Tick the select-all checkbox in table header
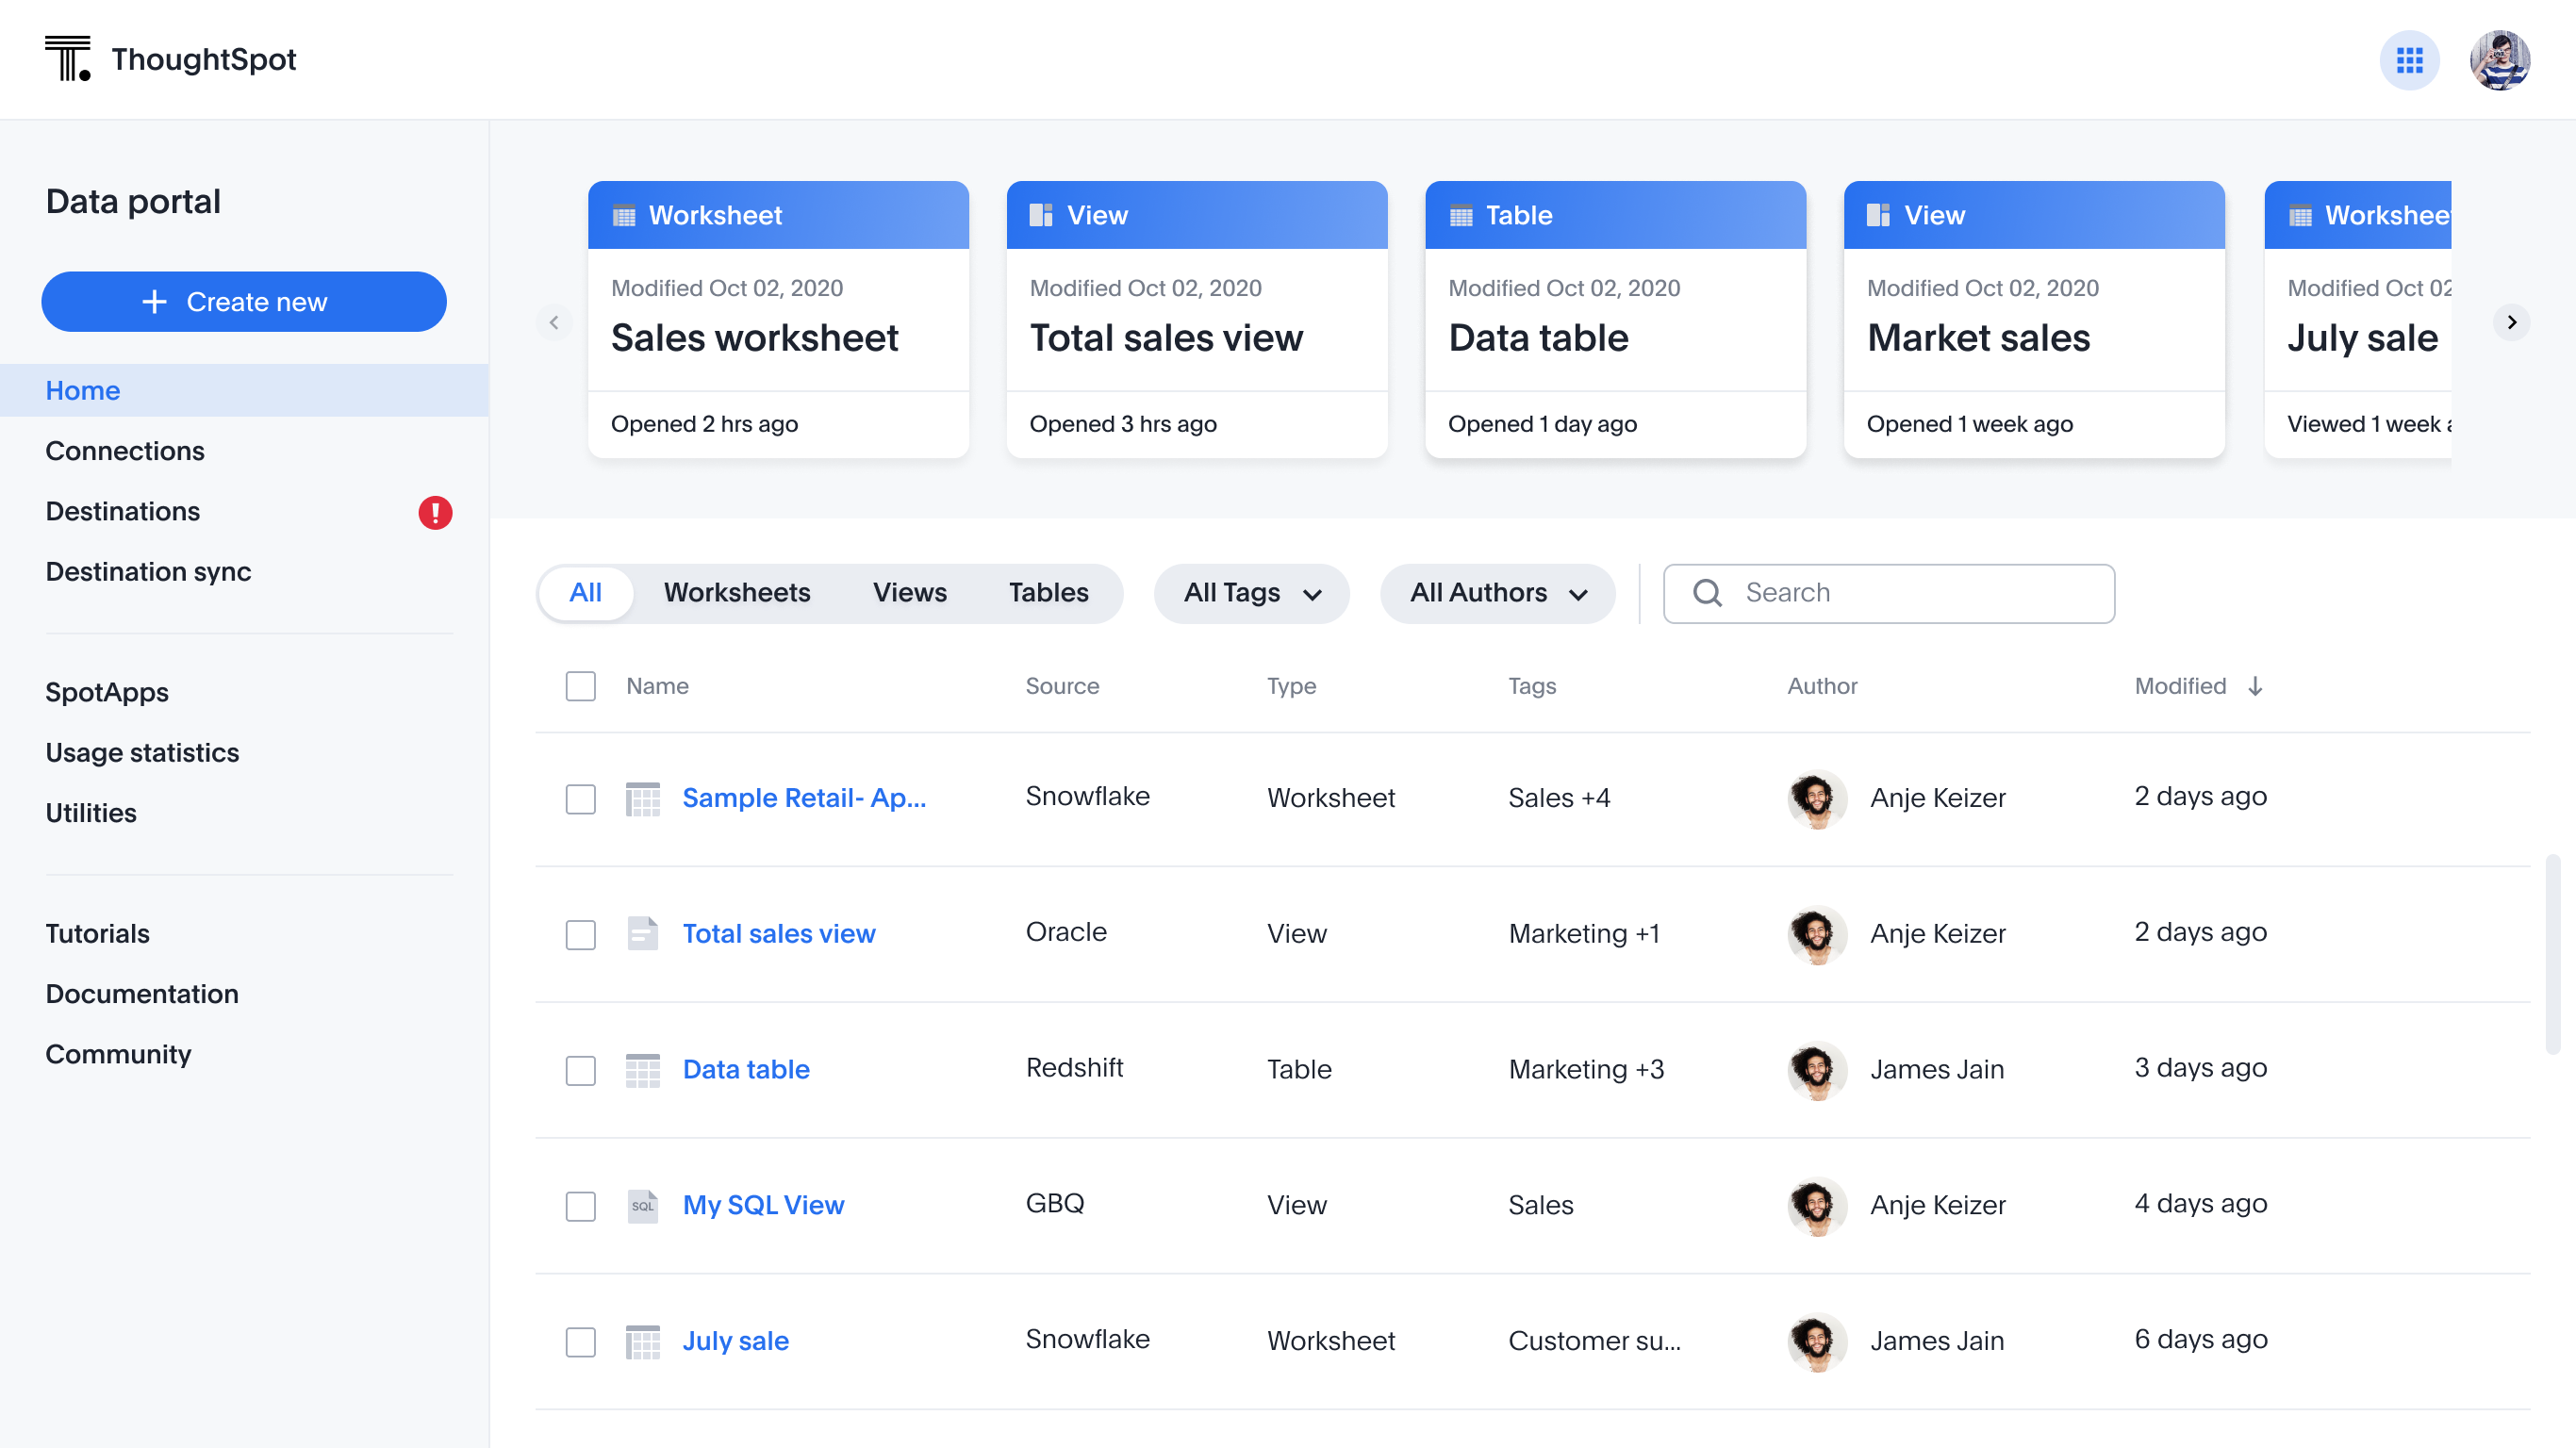Image resolution: width=2576 pixels, height=1448 pixels. 580,686
